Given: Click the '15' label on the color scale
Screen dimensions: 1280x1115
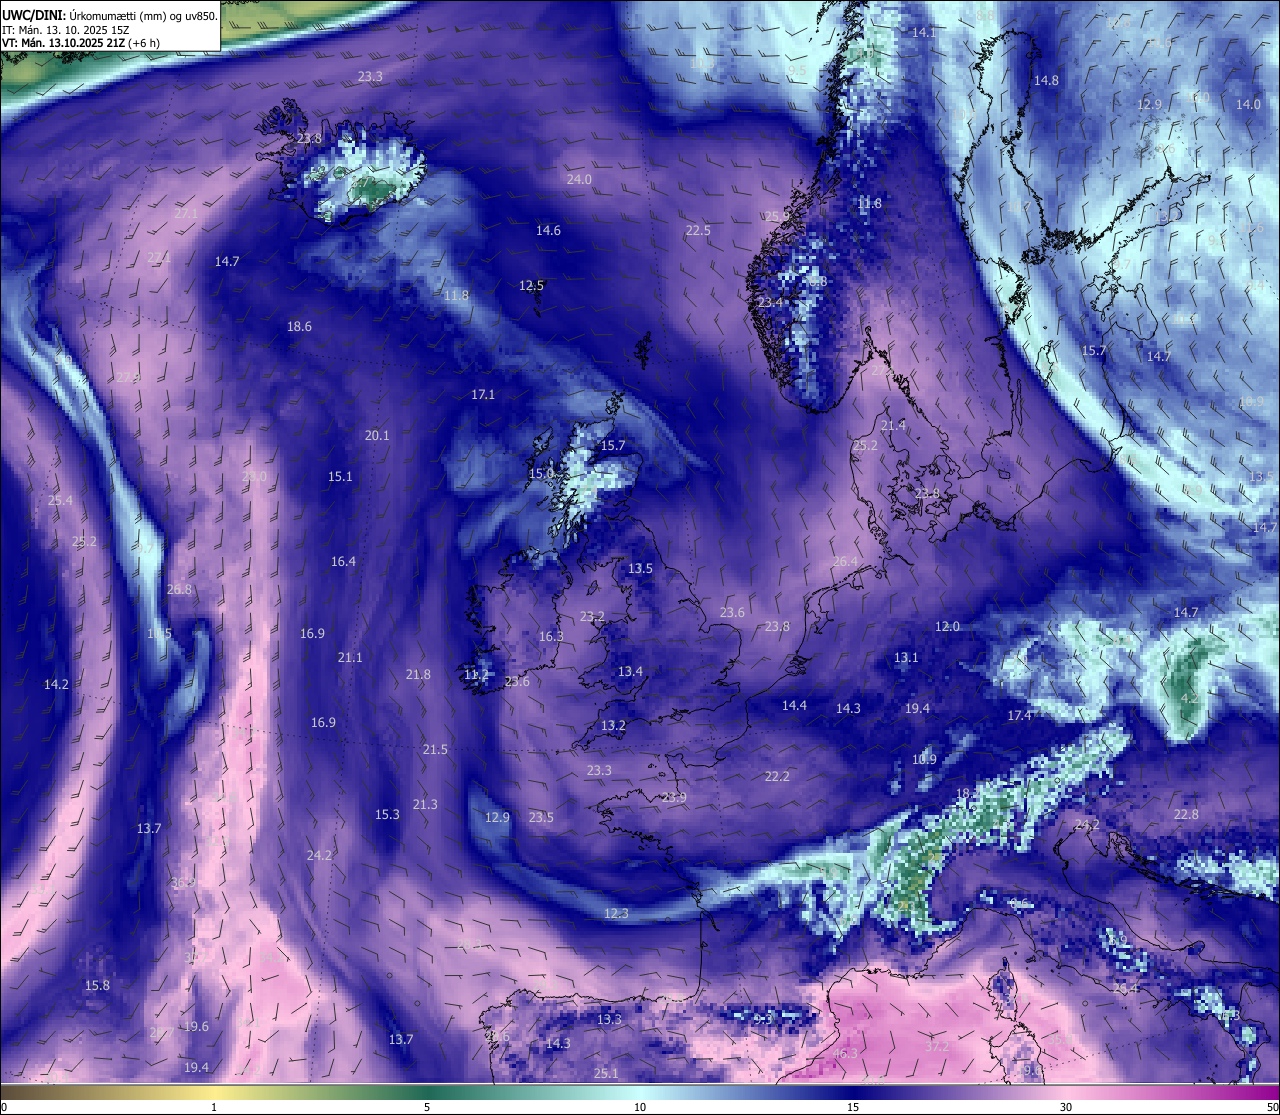Looking at the screenshot, I should coord(853,1107).
